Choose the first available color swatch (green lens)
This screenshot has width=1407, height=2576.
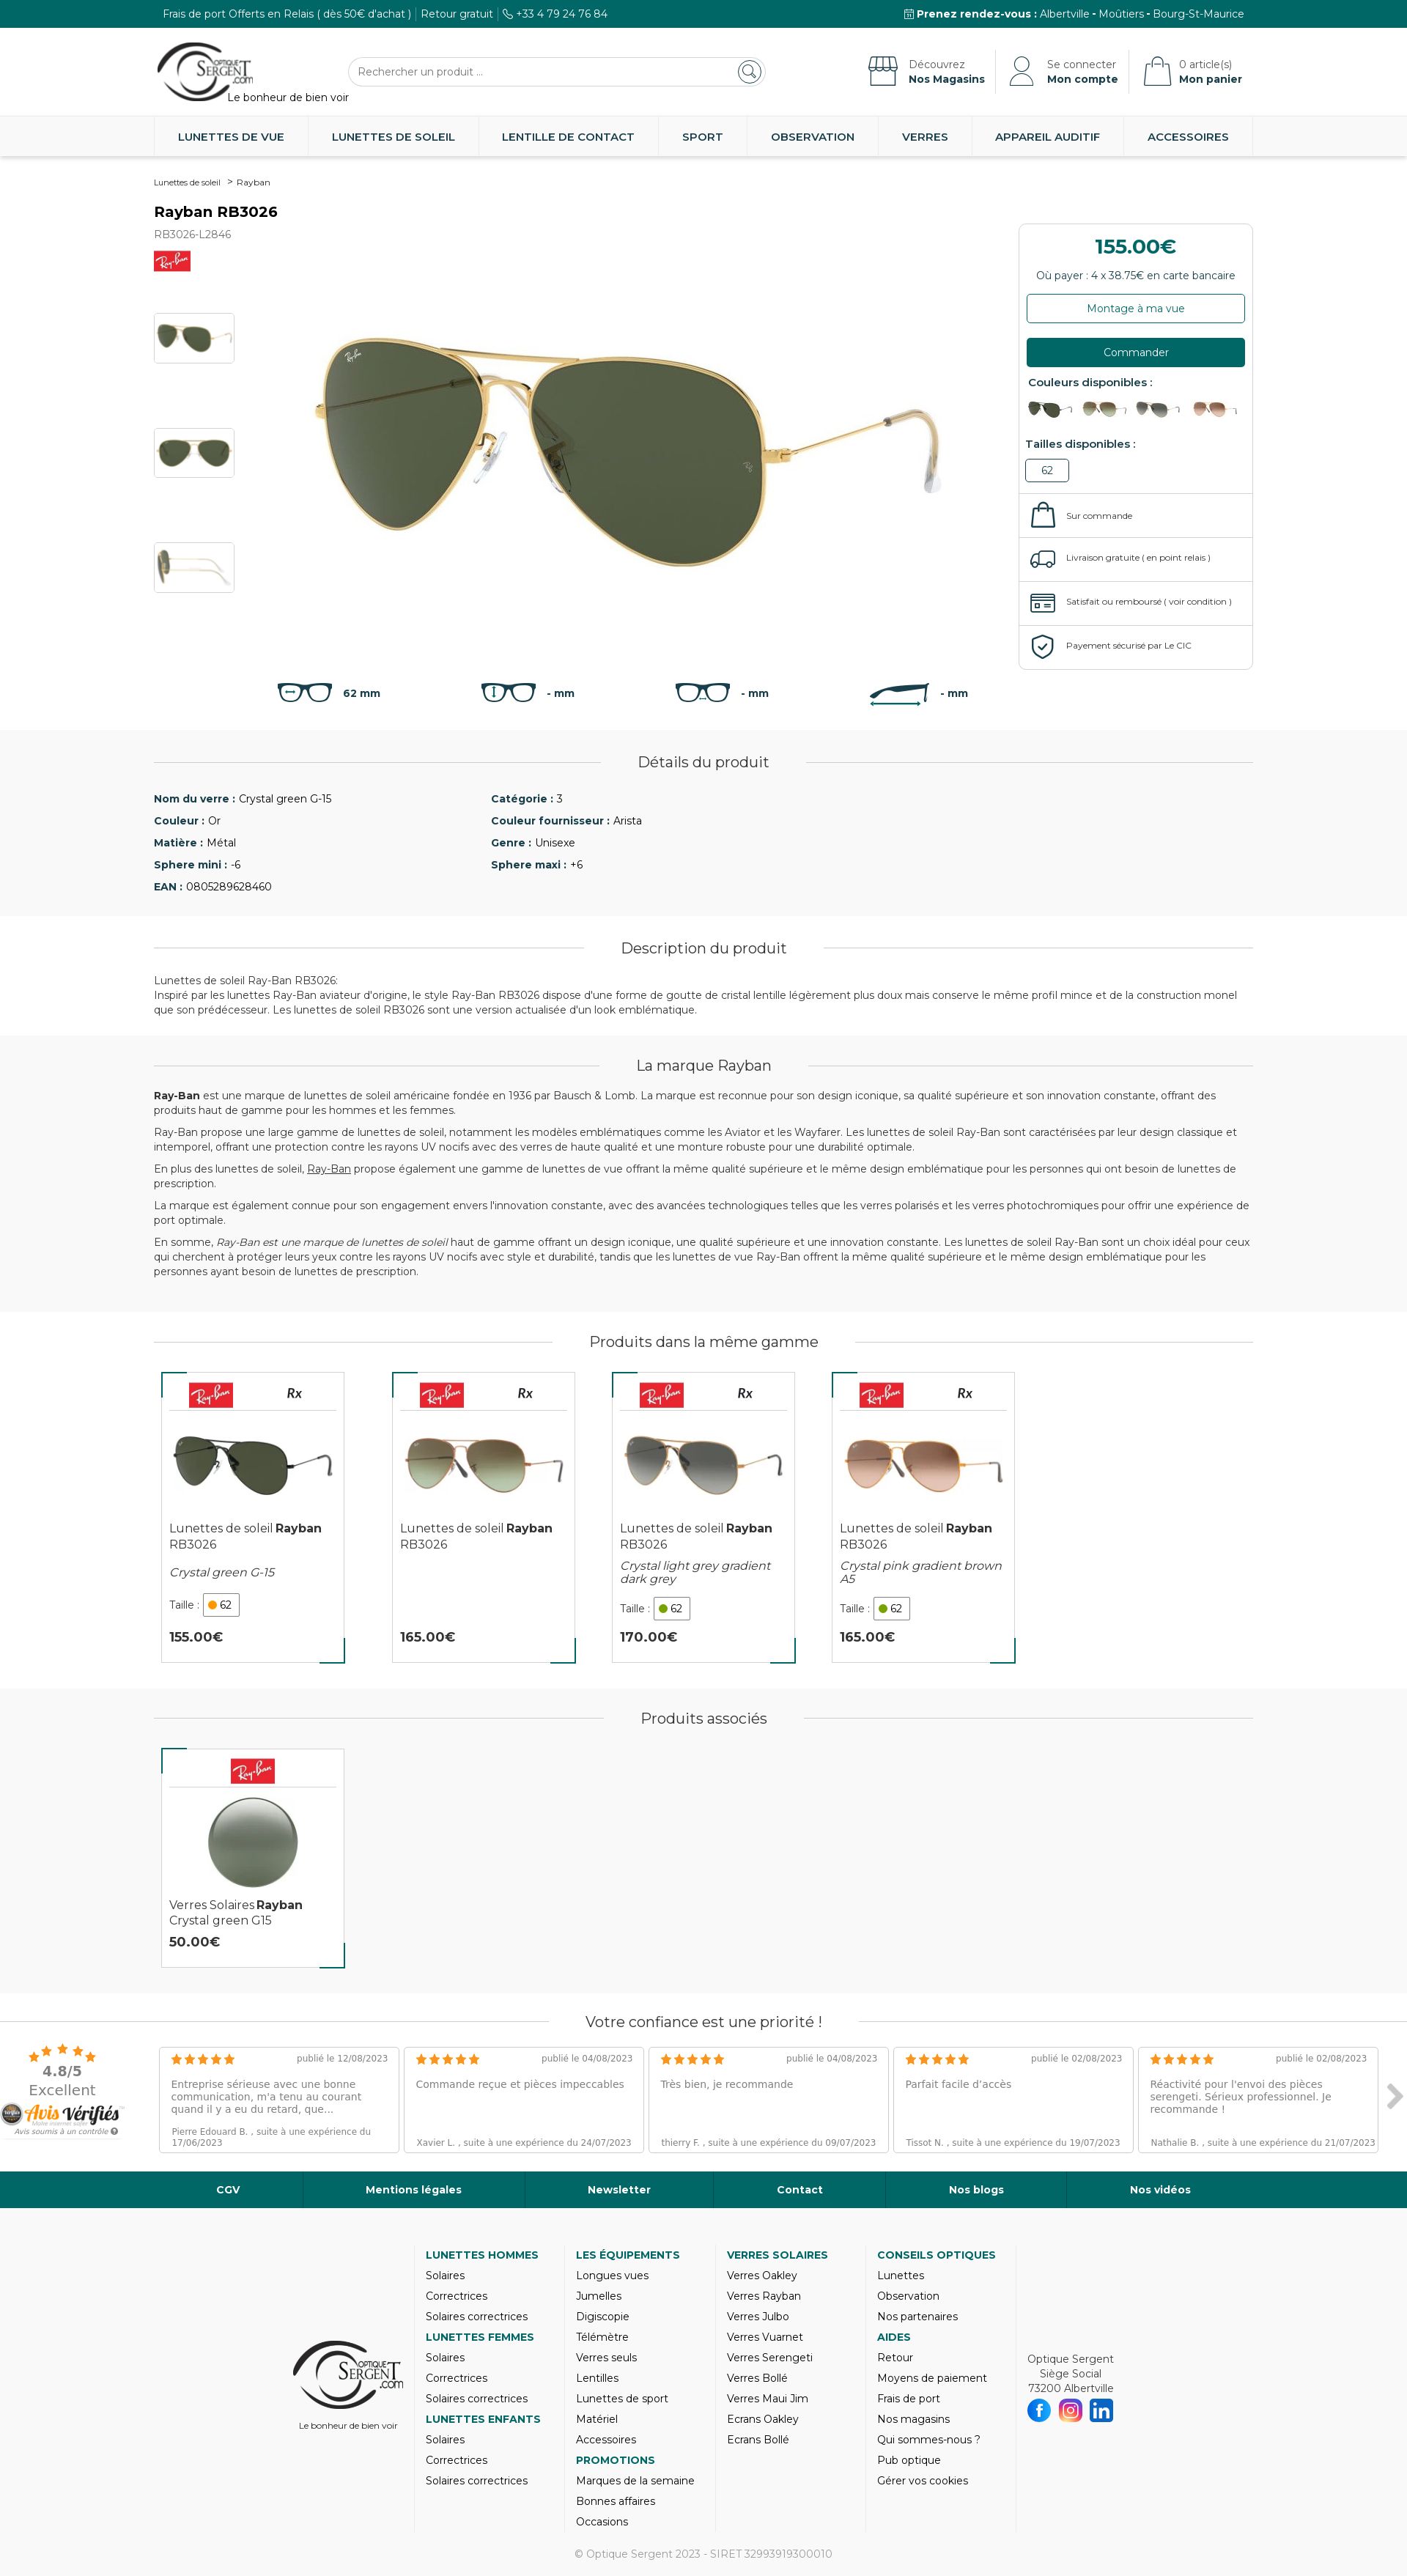tap(1049, 409)
